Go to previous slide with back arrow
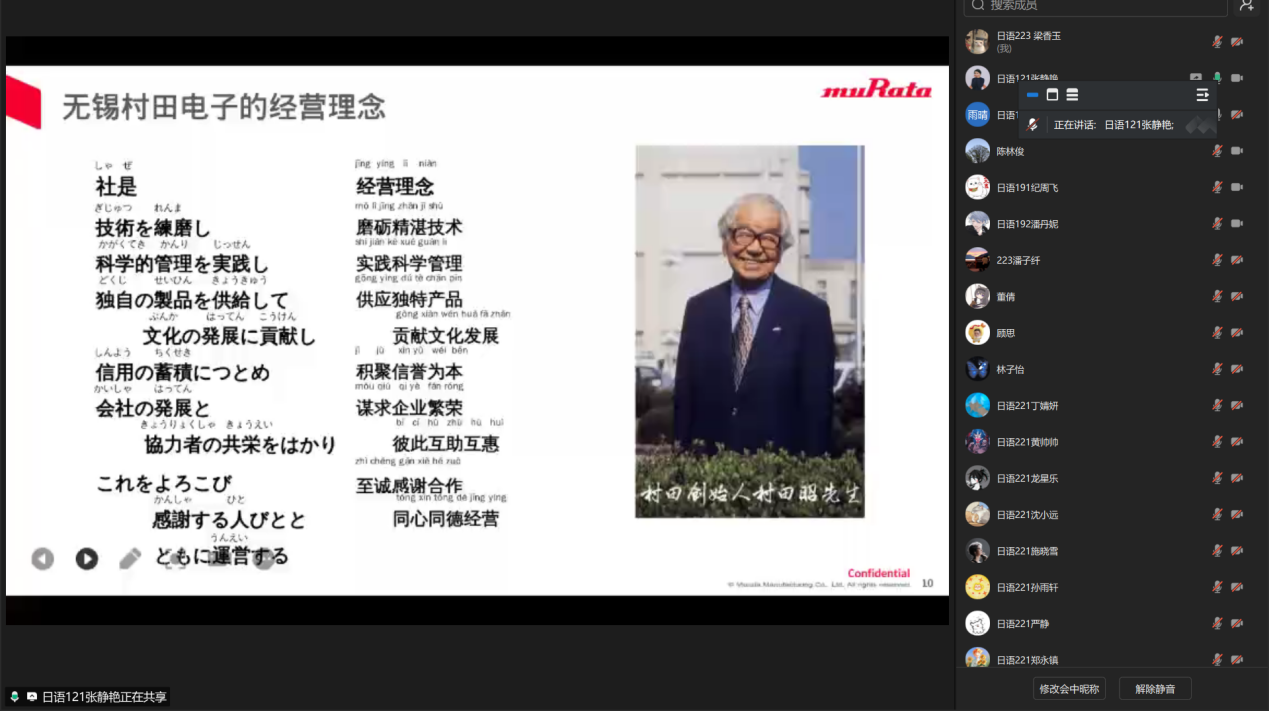Screen dimensions: 1269x711 pos(42,559)
